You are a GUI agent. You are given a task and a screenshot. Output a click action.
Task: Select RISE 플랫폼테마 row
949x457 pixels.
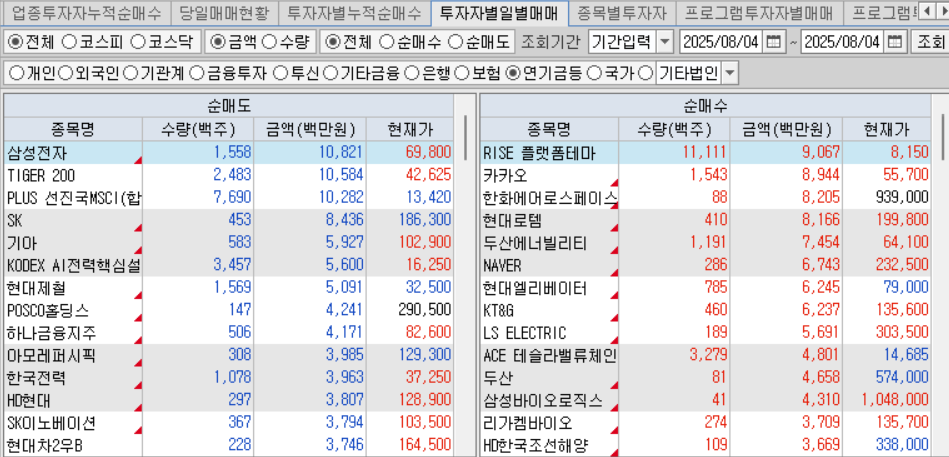[706, 153]
